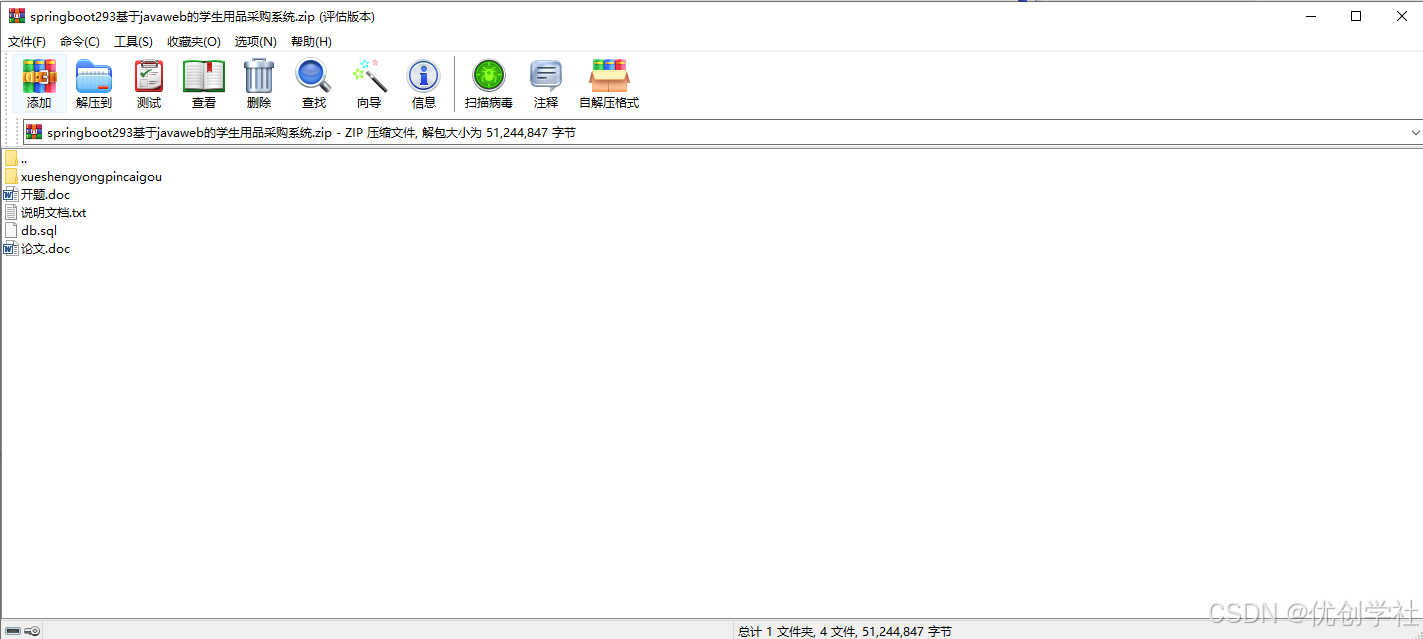The height and width of the screenshot is (639, 1423).
Task: Click the 注释 (Comment) toolbar icon
Action: coord(546,76)
